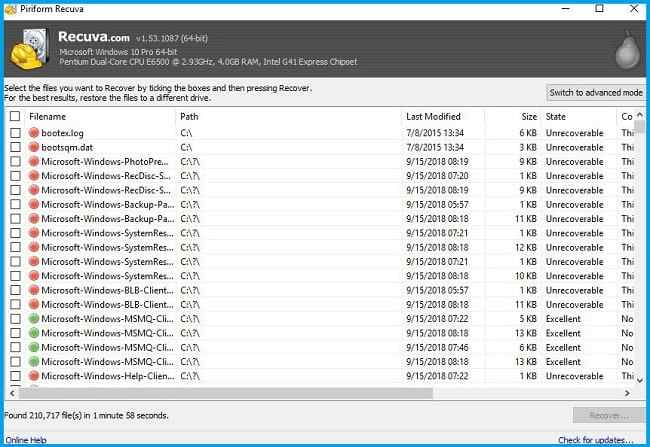The image size is (650, 447).
Task: Click the red status dot of Microsoft-Windows-PhotoPre file
Action: click(x=34, y=161)
